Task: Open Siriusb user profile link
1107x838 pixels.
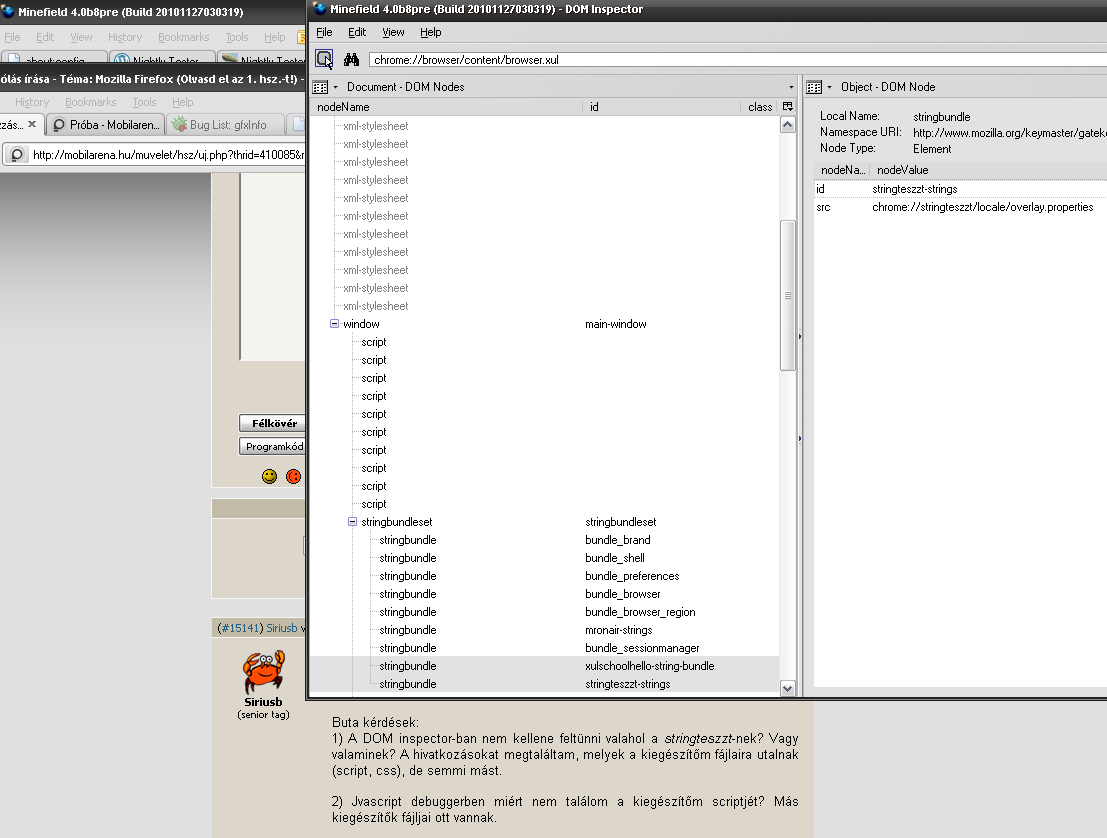Action: [282, 628]
